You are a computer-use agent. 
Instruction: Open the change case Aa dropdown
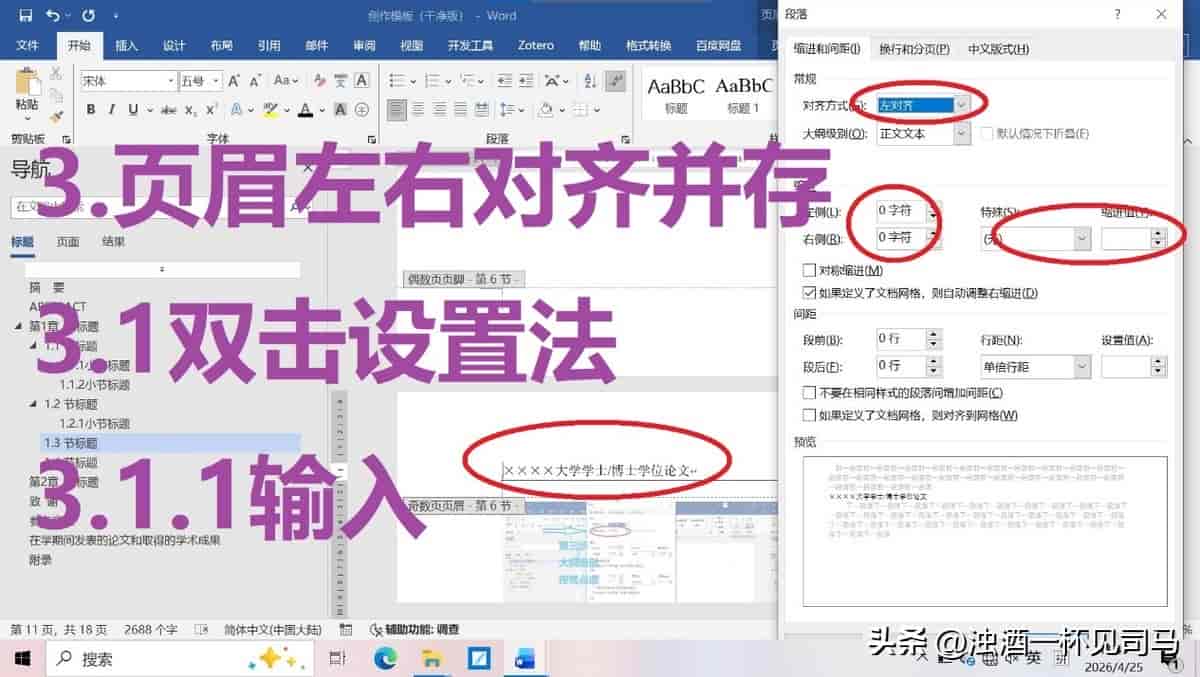click(286, 81)
